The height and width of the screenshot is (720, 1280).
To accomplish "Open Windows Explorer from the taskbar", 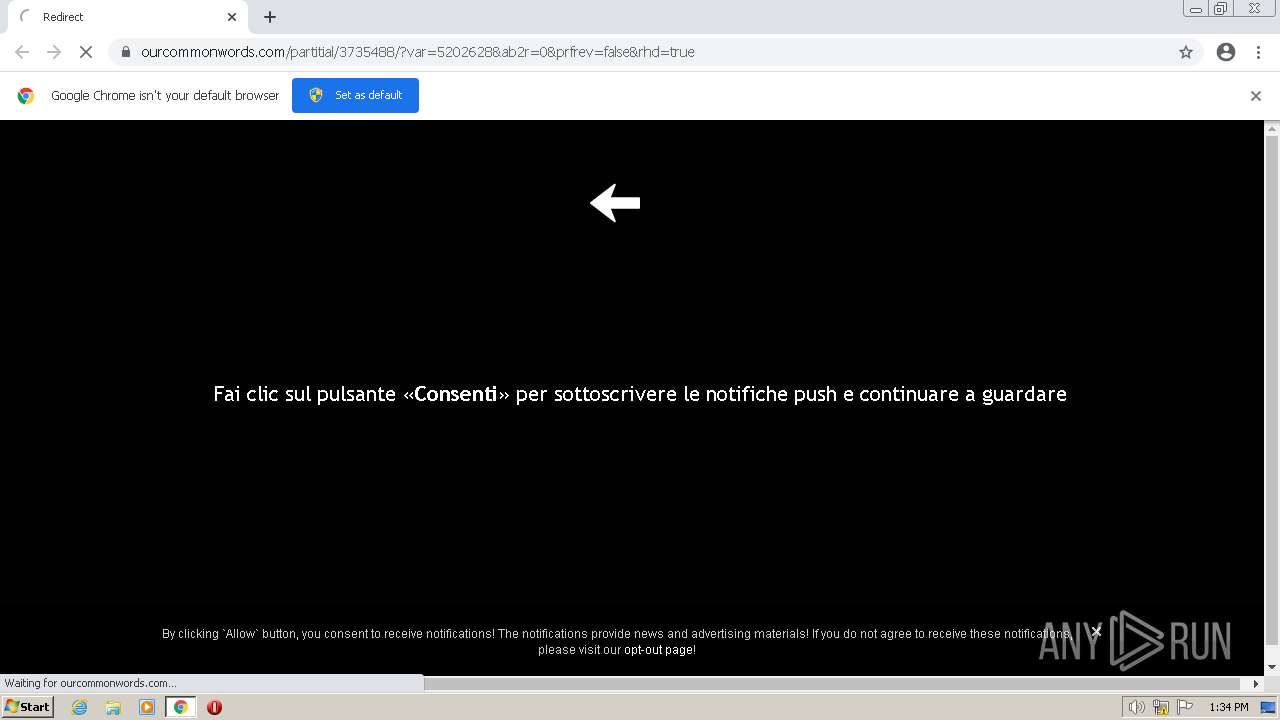I will point(113,707).
